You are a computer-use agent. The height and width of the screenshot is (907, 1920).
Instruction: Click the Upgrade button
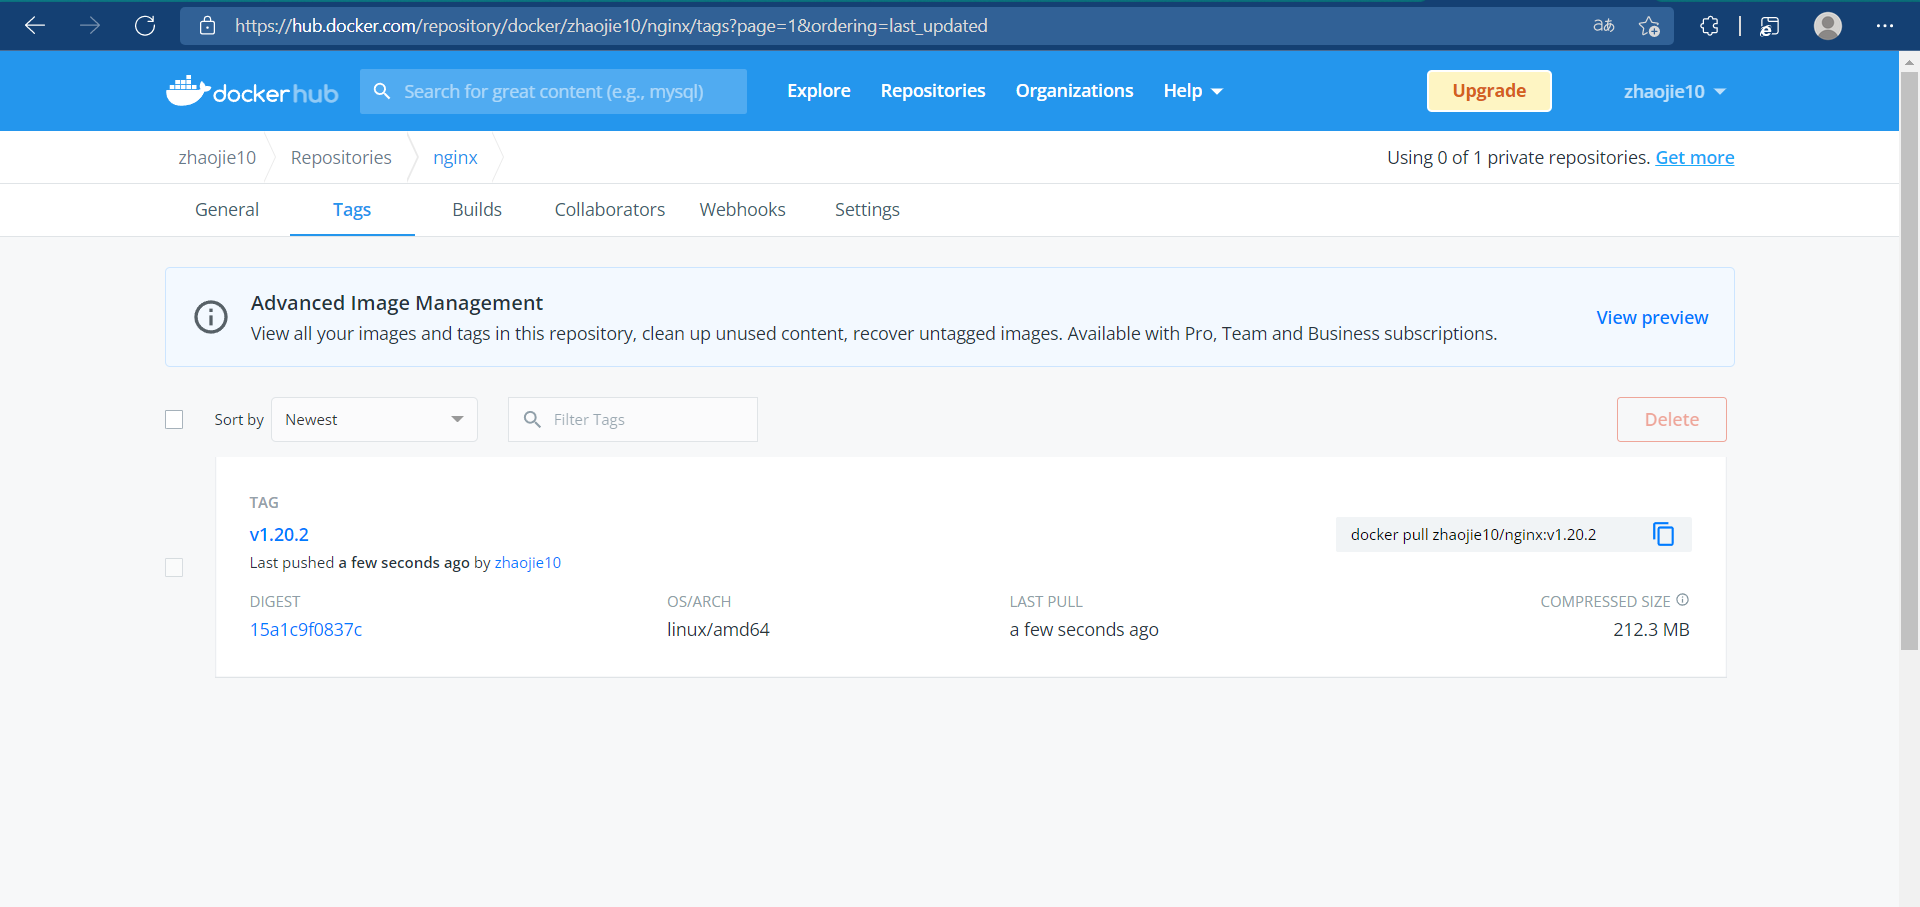coord(1489,91)
